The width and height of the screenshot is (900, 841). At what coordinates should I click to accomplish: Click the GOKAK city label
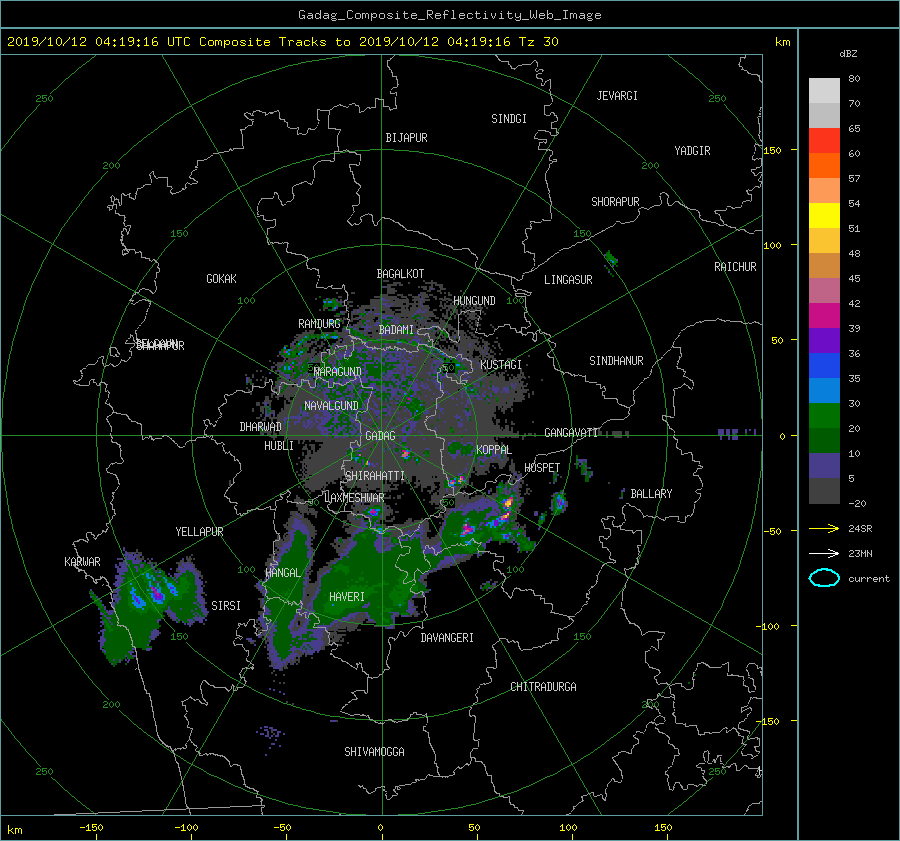[x=222, y=279]
